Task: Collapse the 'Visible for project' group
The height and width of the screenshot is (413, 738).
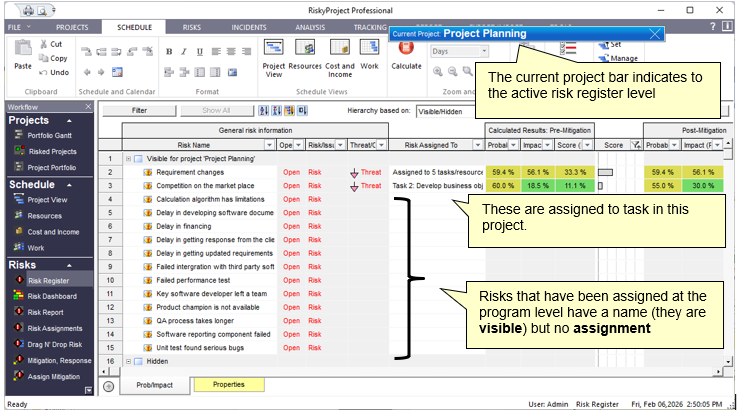Action: 128,159
